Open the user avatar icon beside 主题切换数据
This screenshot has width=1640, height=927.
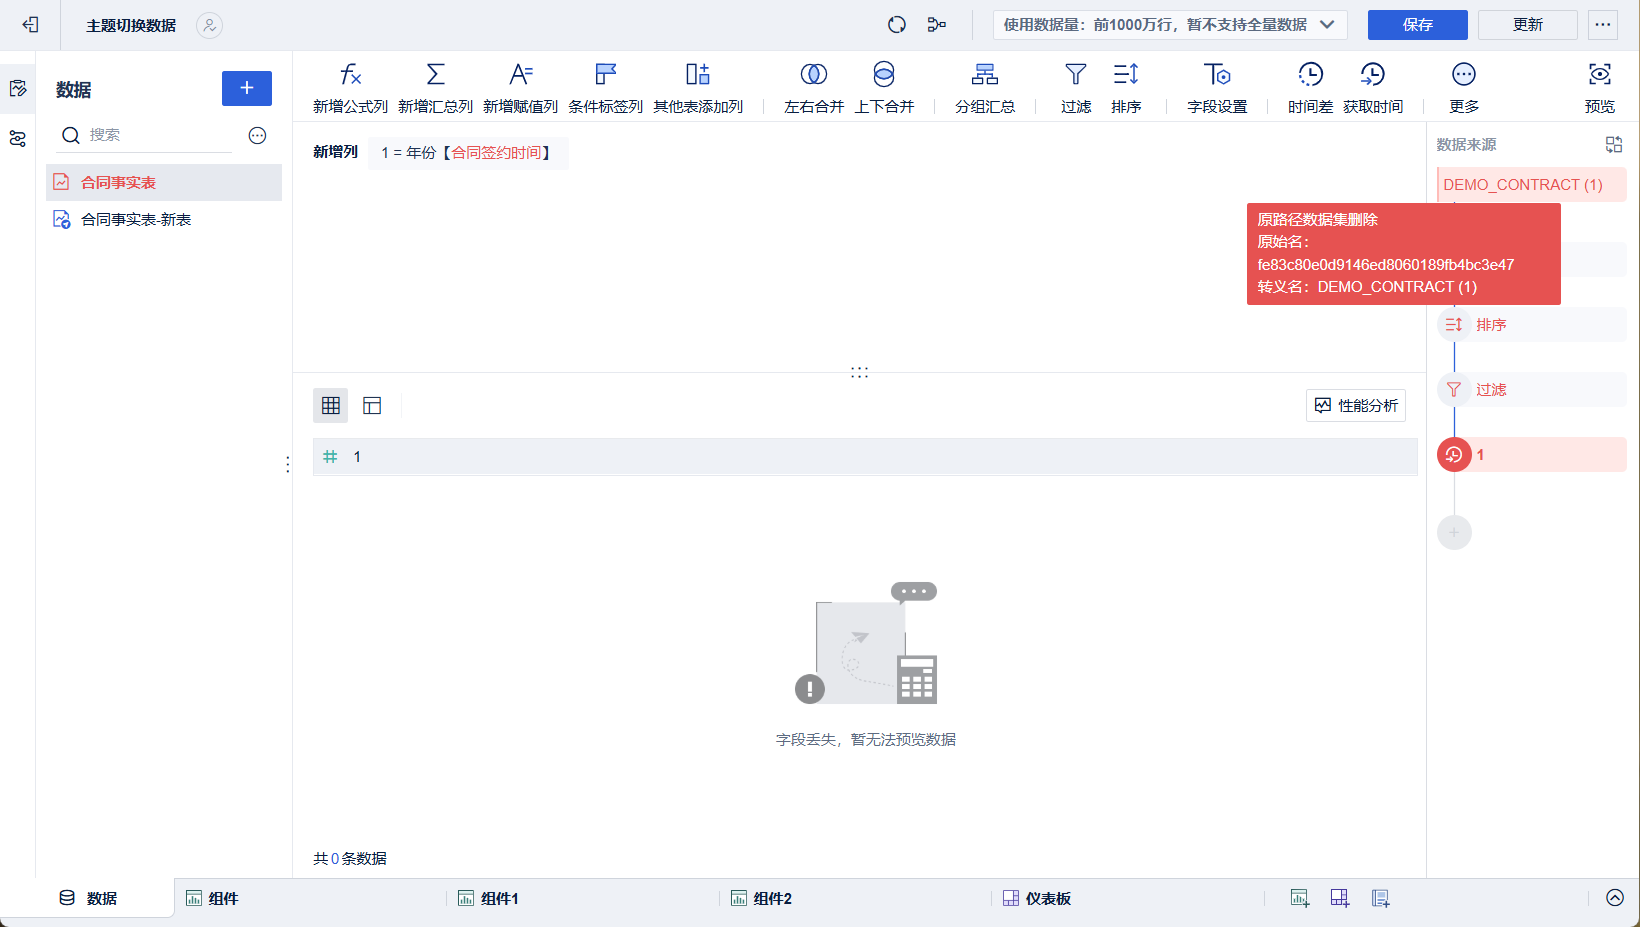(209, 25)
